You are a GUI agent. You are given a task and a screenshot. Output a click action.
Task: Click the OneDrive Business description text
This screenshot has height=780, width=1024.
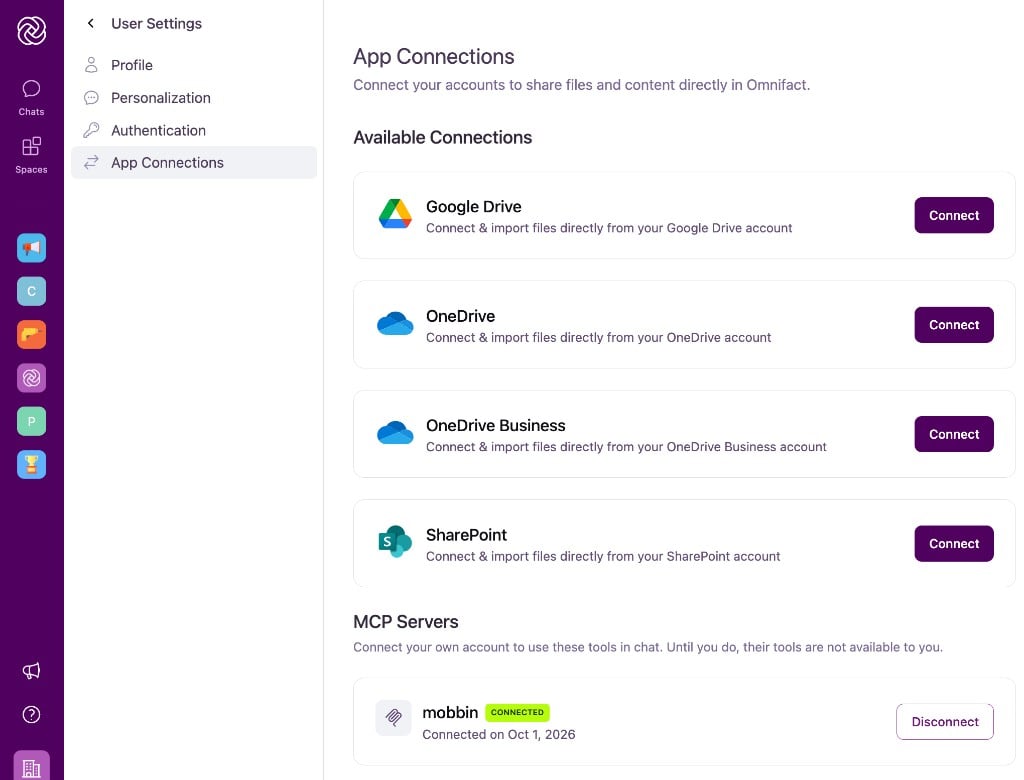(626, 447)
